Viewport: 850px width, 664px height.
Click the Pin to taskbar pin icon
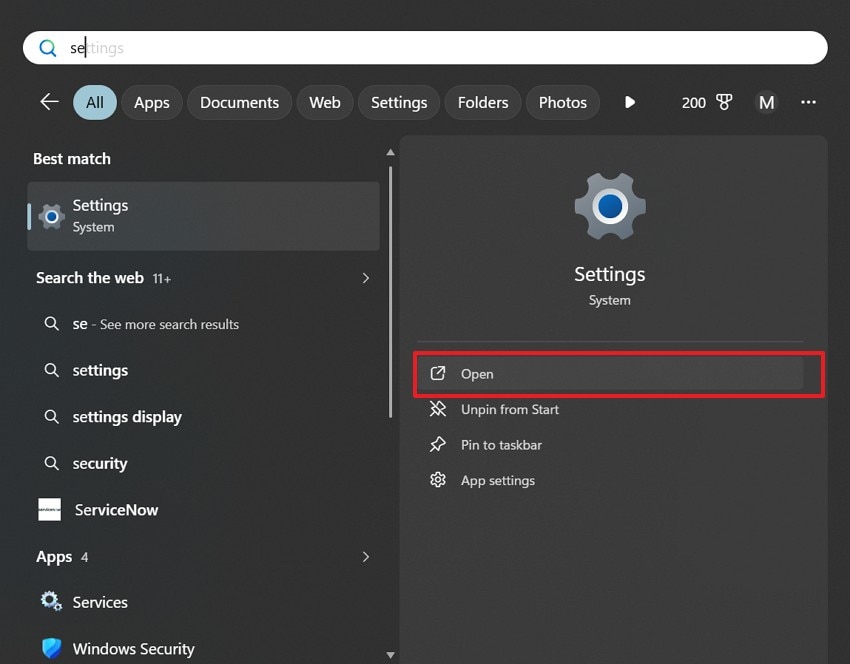click(x=437, y=444)
